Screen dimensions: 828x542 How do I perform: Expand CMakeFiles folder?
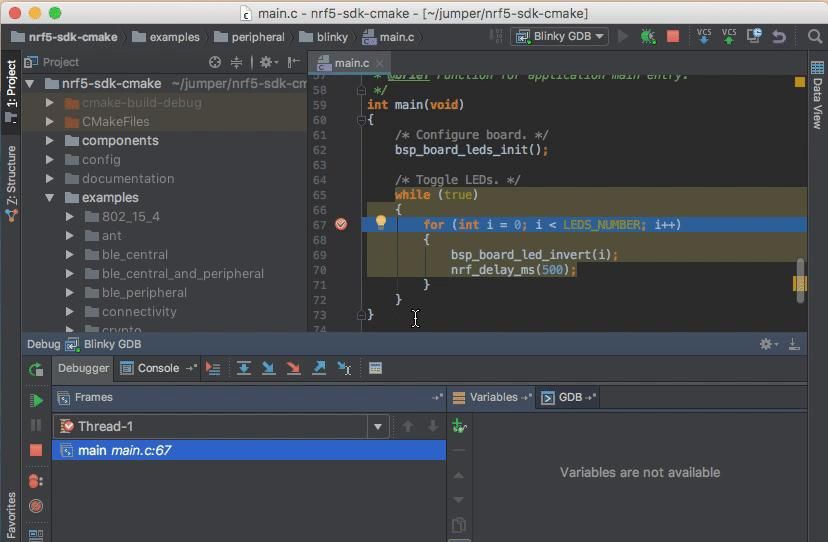[x=50, y=122]
